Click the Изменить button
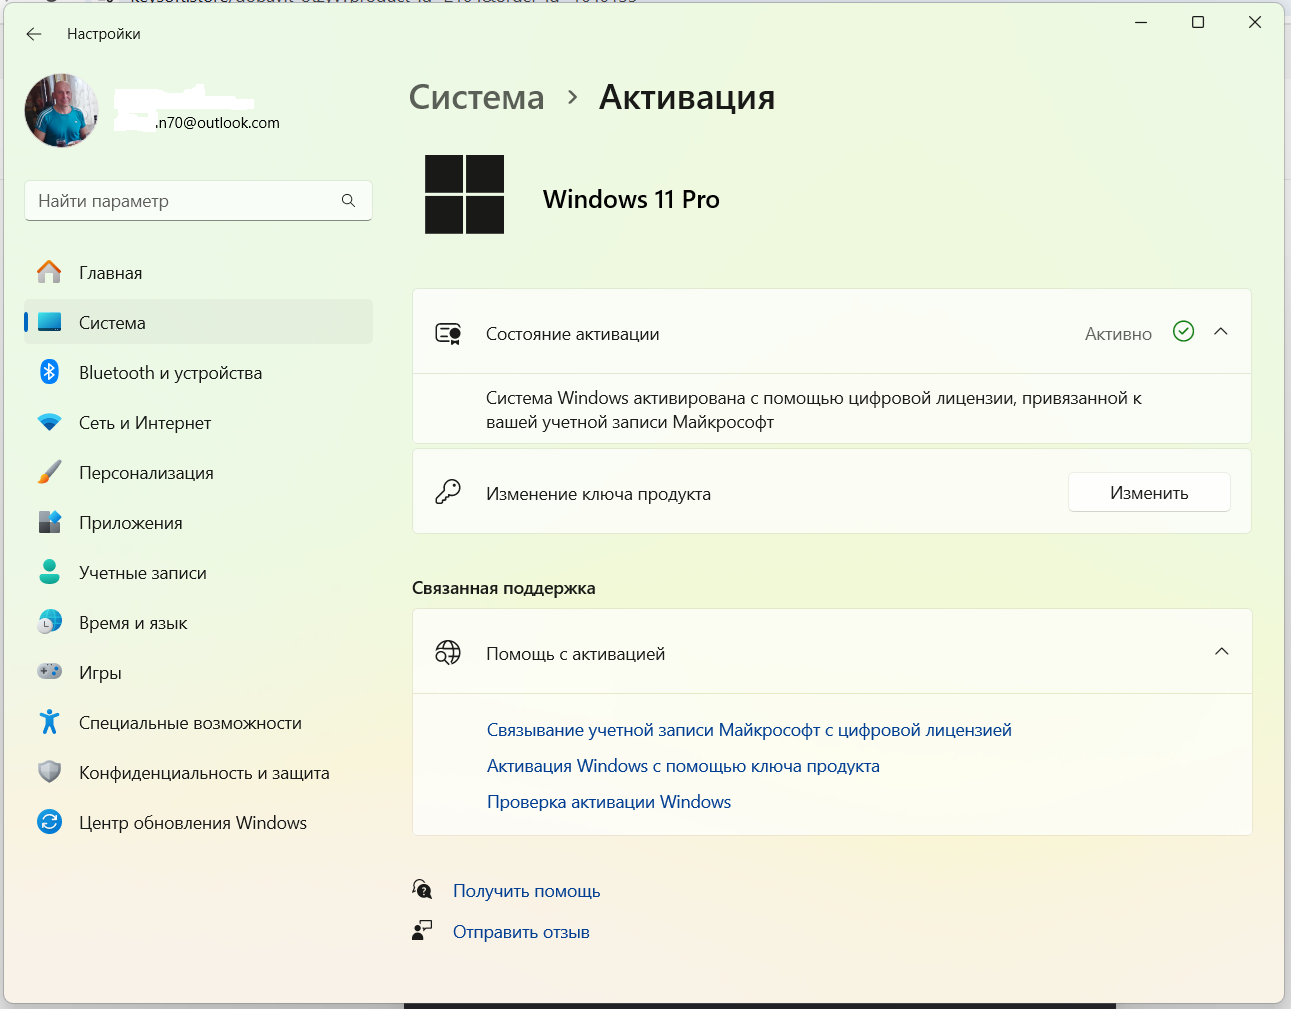 tap(1149, 492)
